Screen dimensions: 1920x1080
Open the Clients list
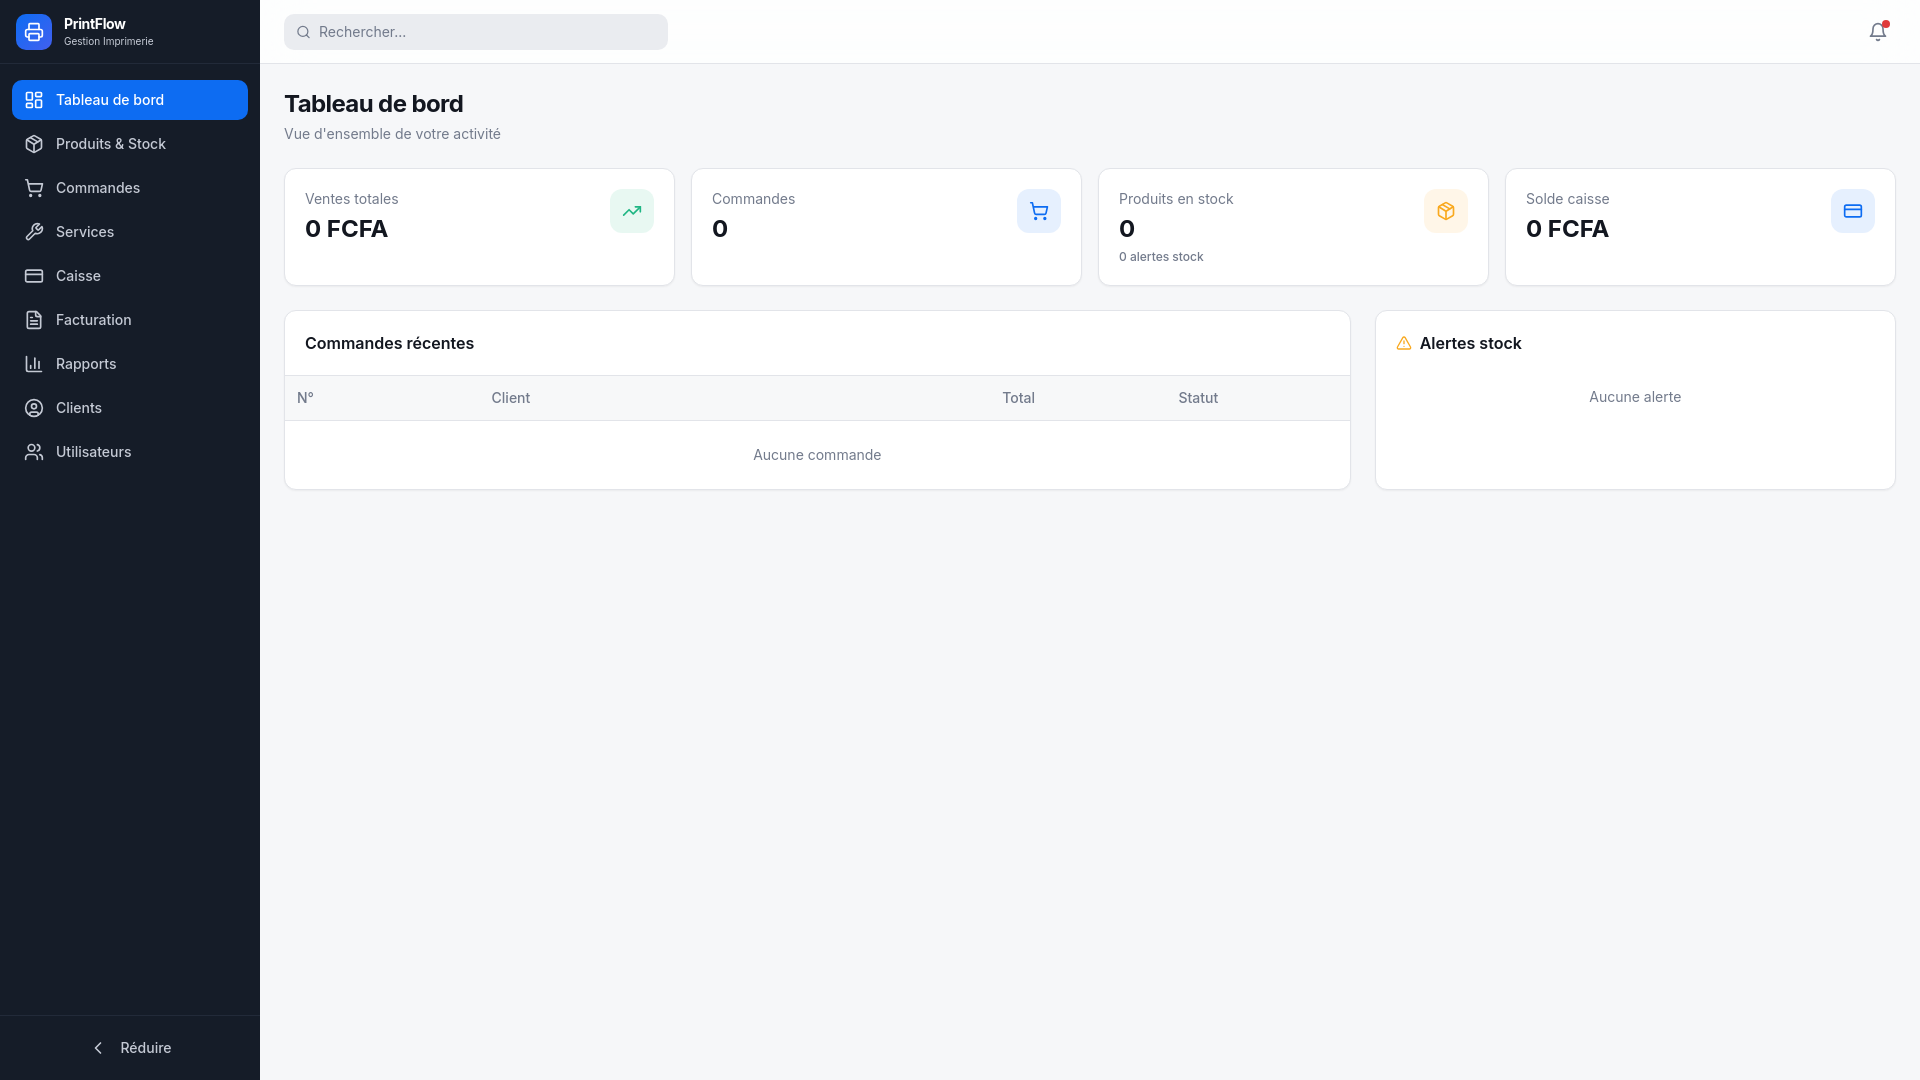pyautogui.click(x=130, y=408)
